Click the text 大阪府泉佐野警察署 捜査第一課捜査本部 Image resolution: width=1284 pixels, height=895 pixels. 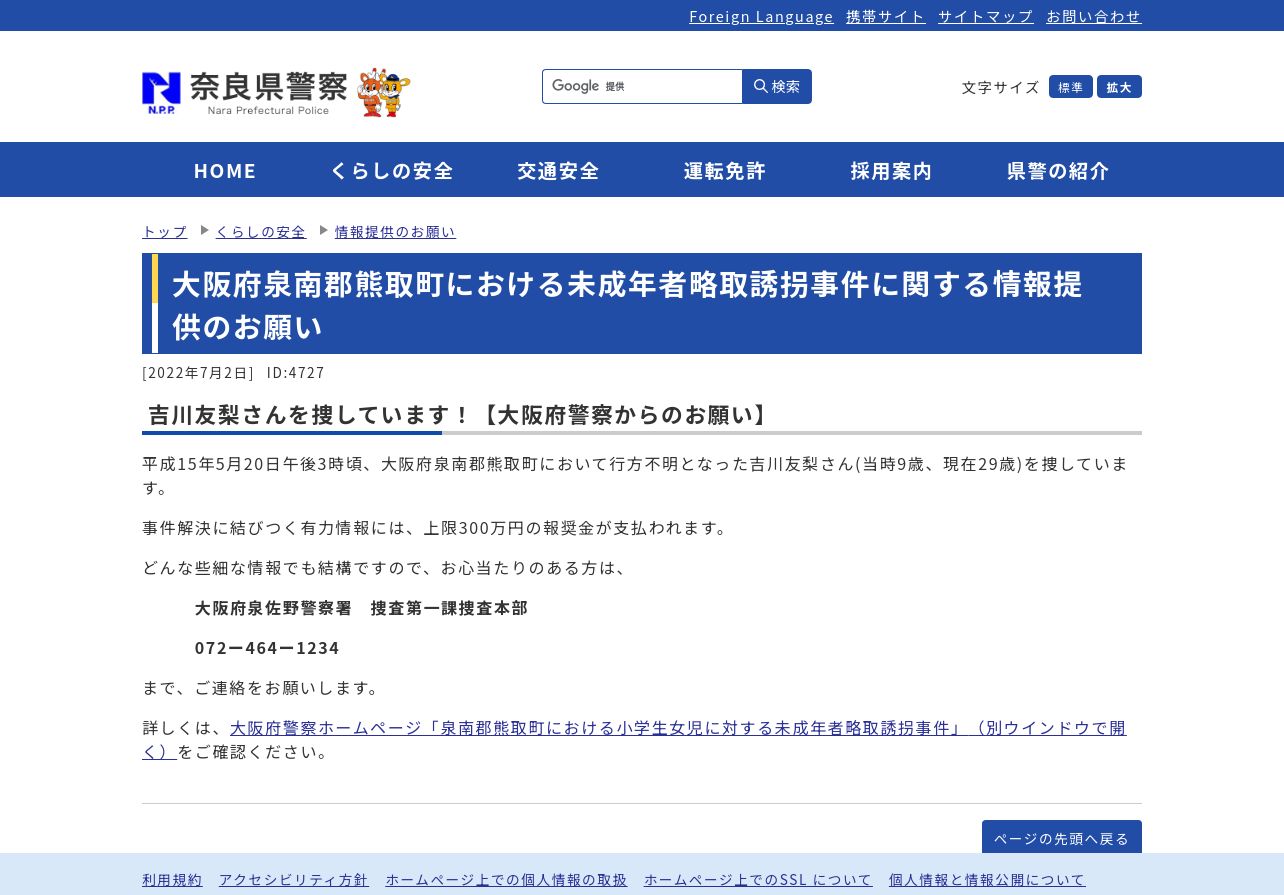click(361, 608)
